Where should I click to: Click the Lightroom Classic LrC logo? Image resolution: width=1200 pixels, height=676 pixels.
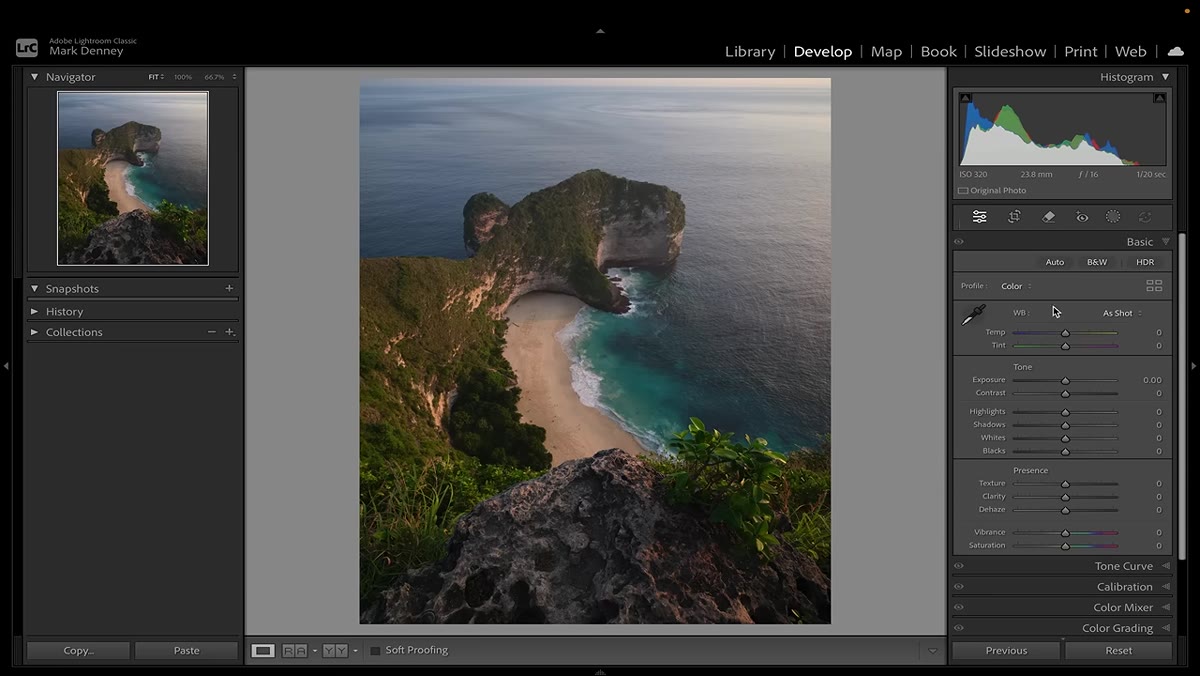27,47
